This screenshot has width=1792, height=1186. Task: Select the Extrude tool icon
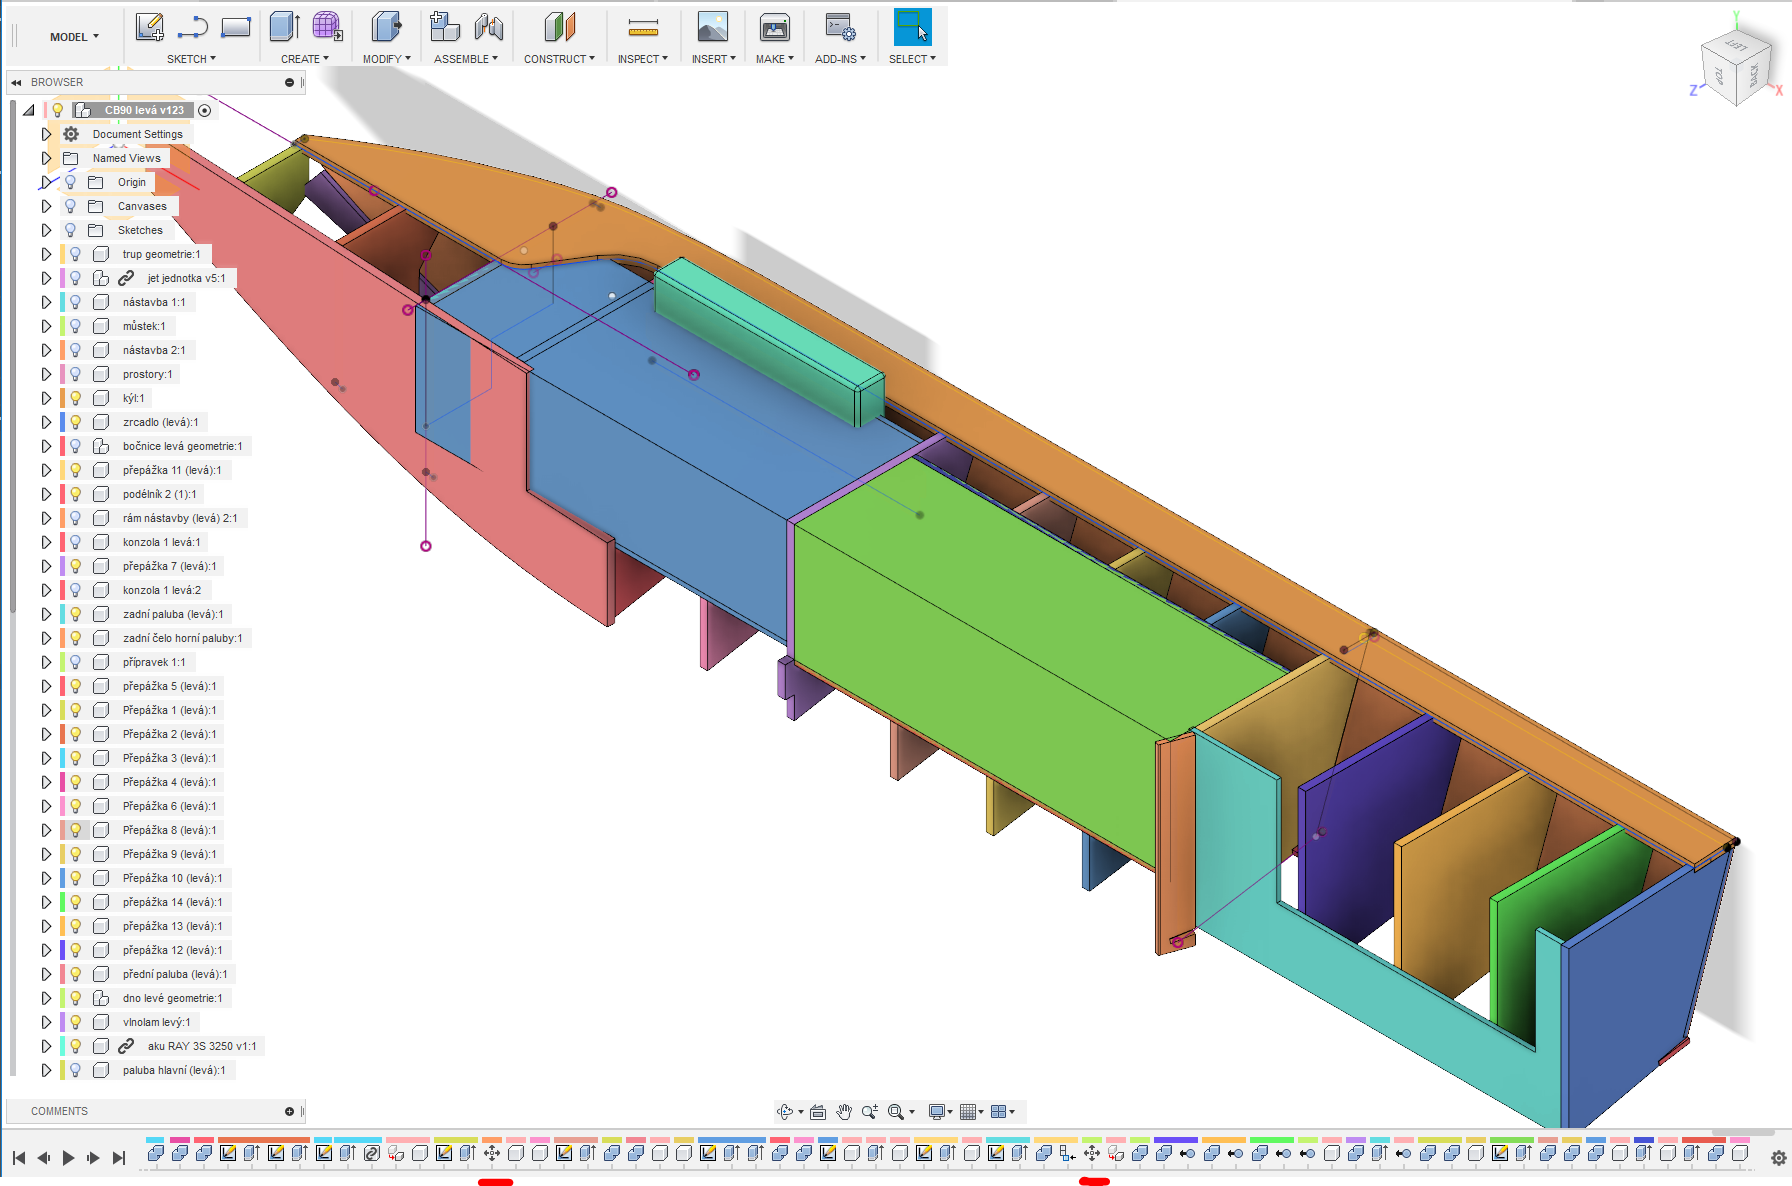coord(284,27)
